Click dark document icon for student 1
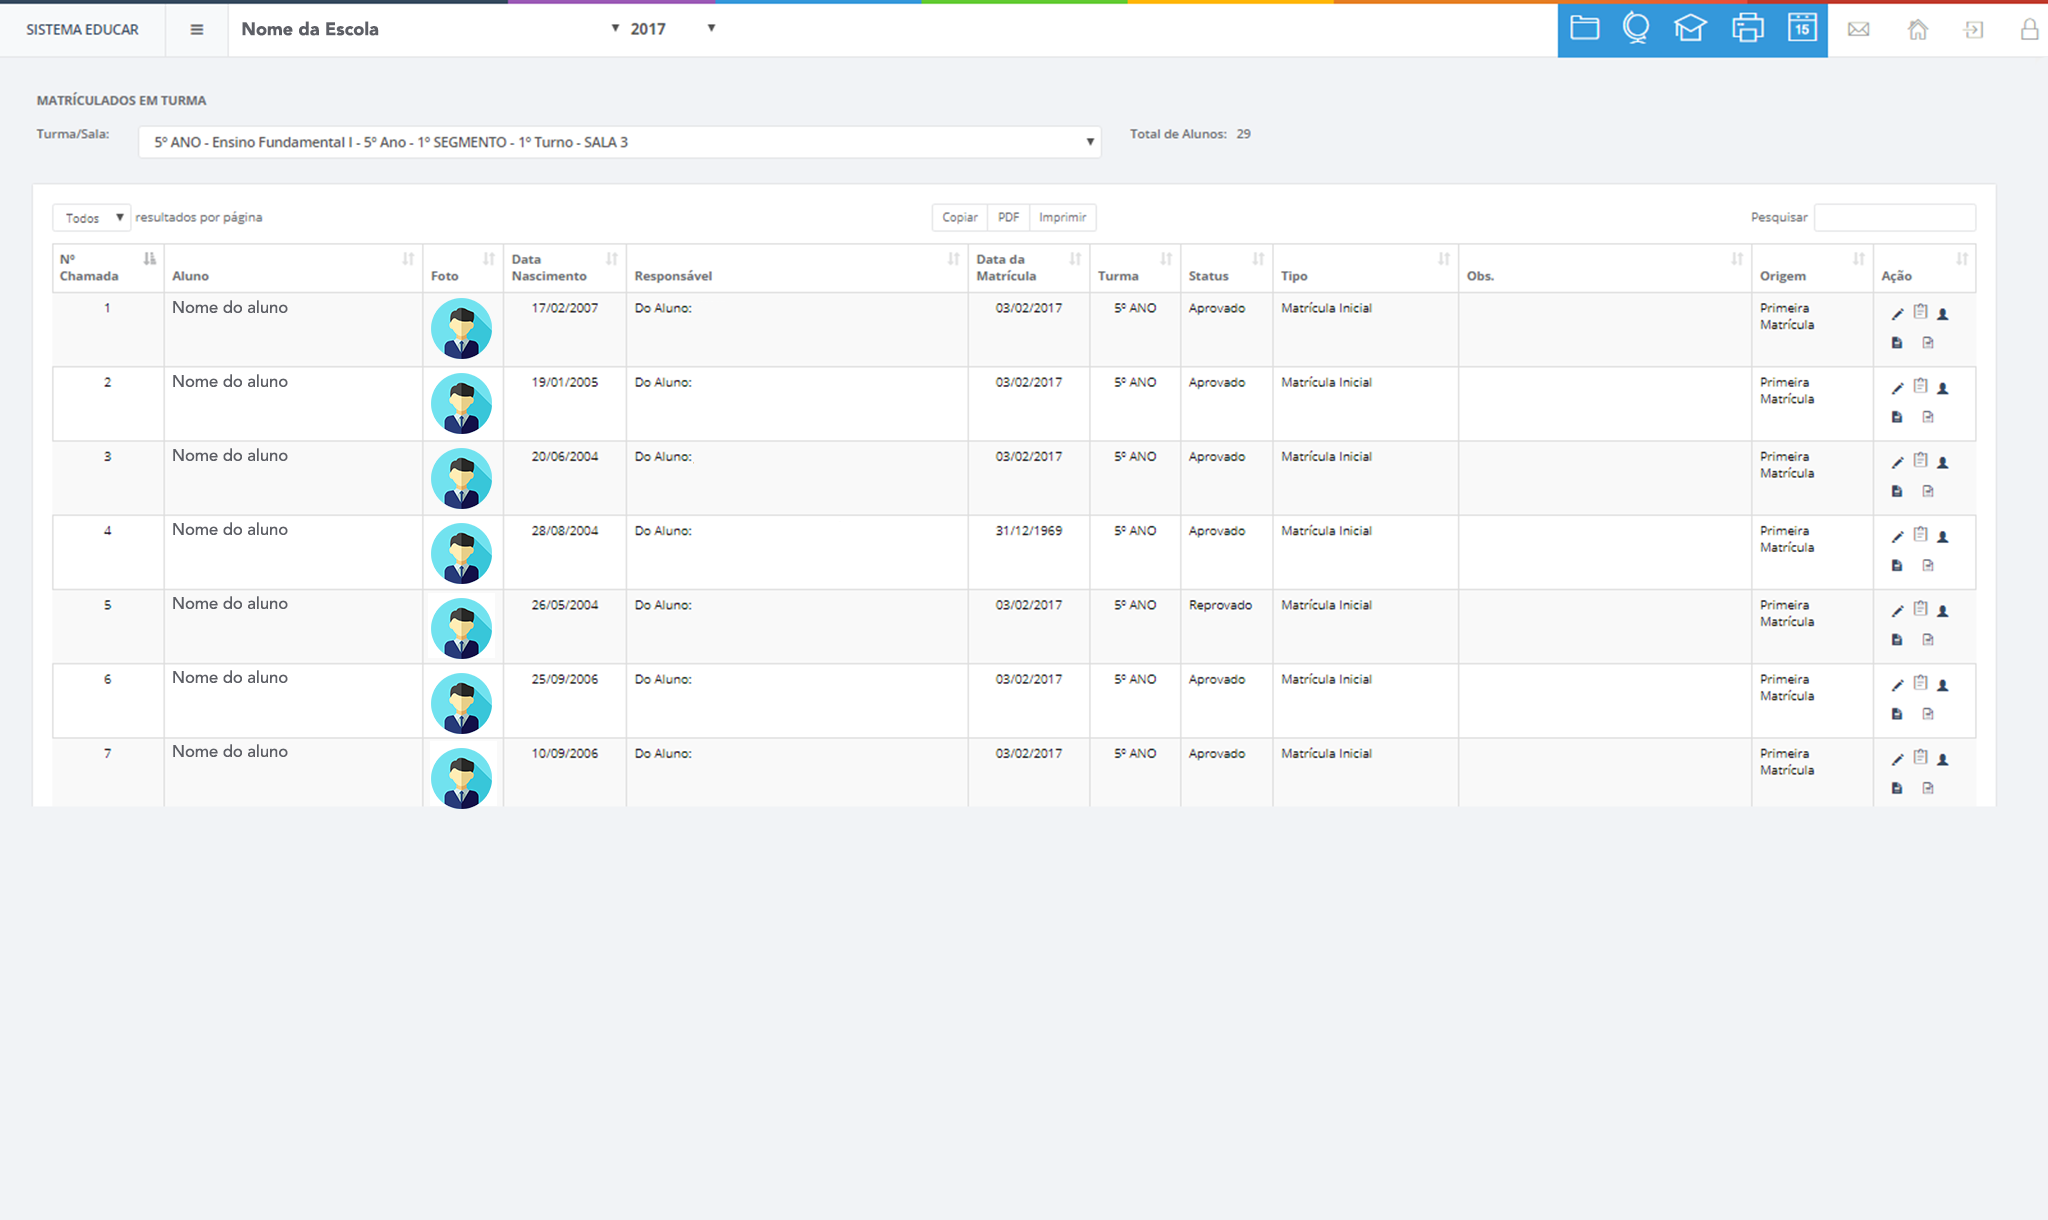Image resolution: width=2048 pixels, height=1220 pixels. coord(1897,343)
